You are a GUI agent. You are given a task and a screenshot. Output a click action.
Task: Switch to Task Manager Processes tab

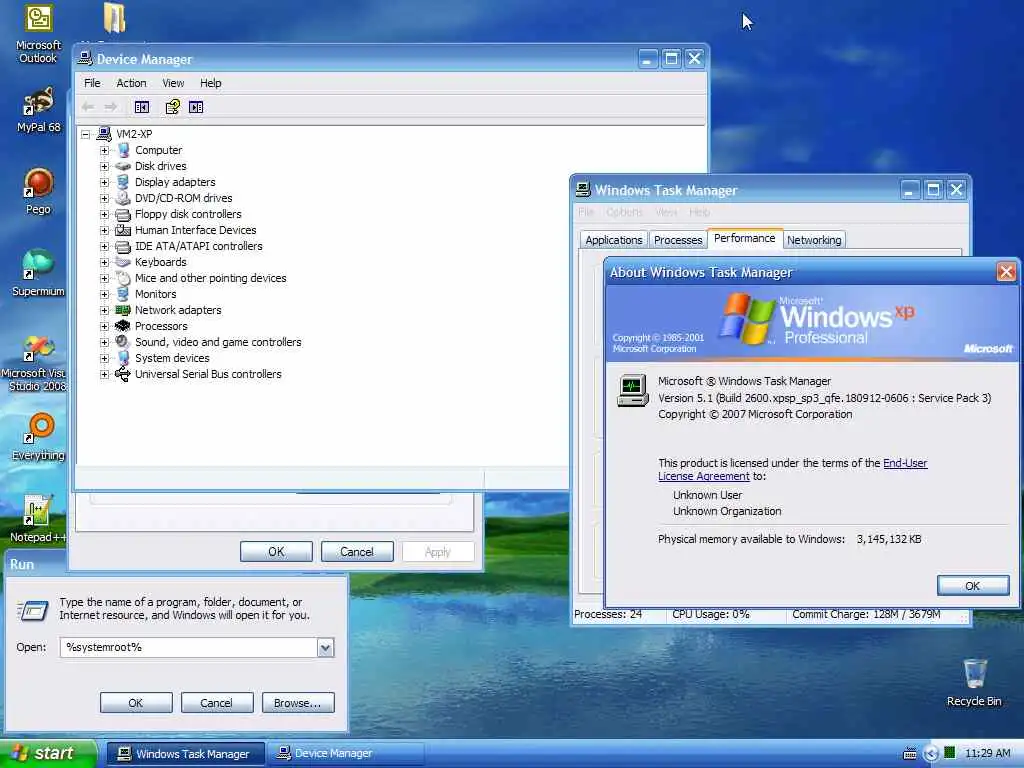tap(678, 240)
